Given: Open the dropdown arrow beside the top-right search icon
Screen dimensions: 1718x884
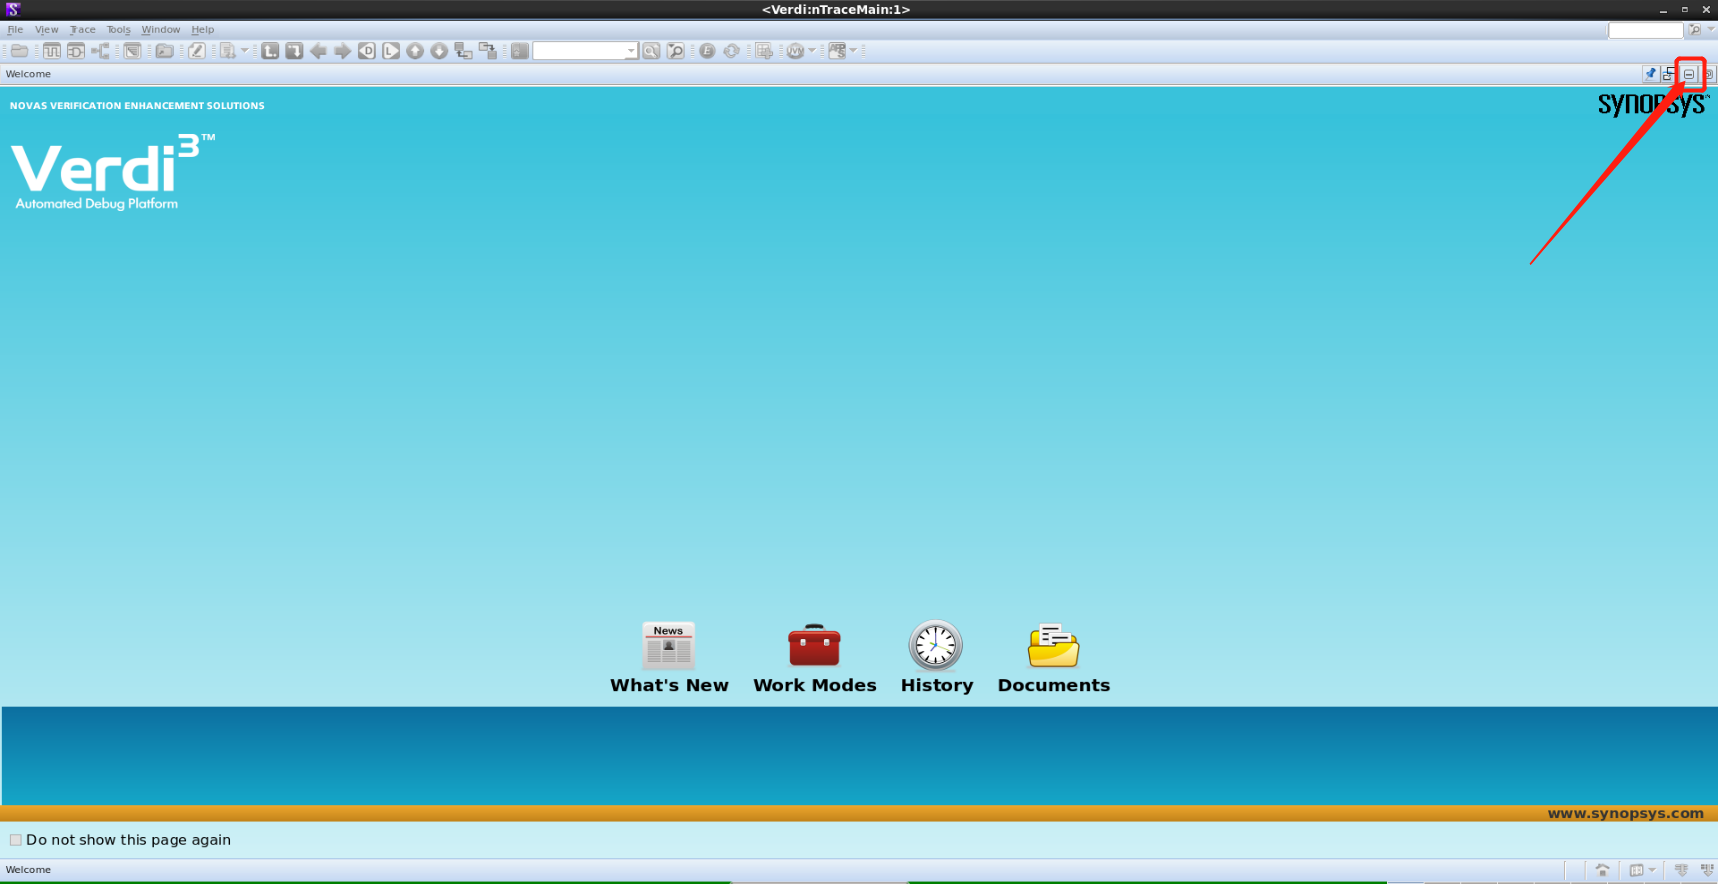Looking at the screenshot, I should coord(1710,30).
